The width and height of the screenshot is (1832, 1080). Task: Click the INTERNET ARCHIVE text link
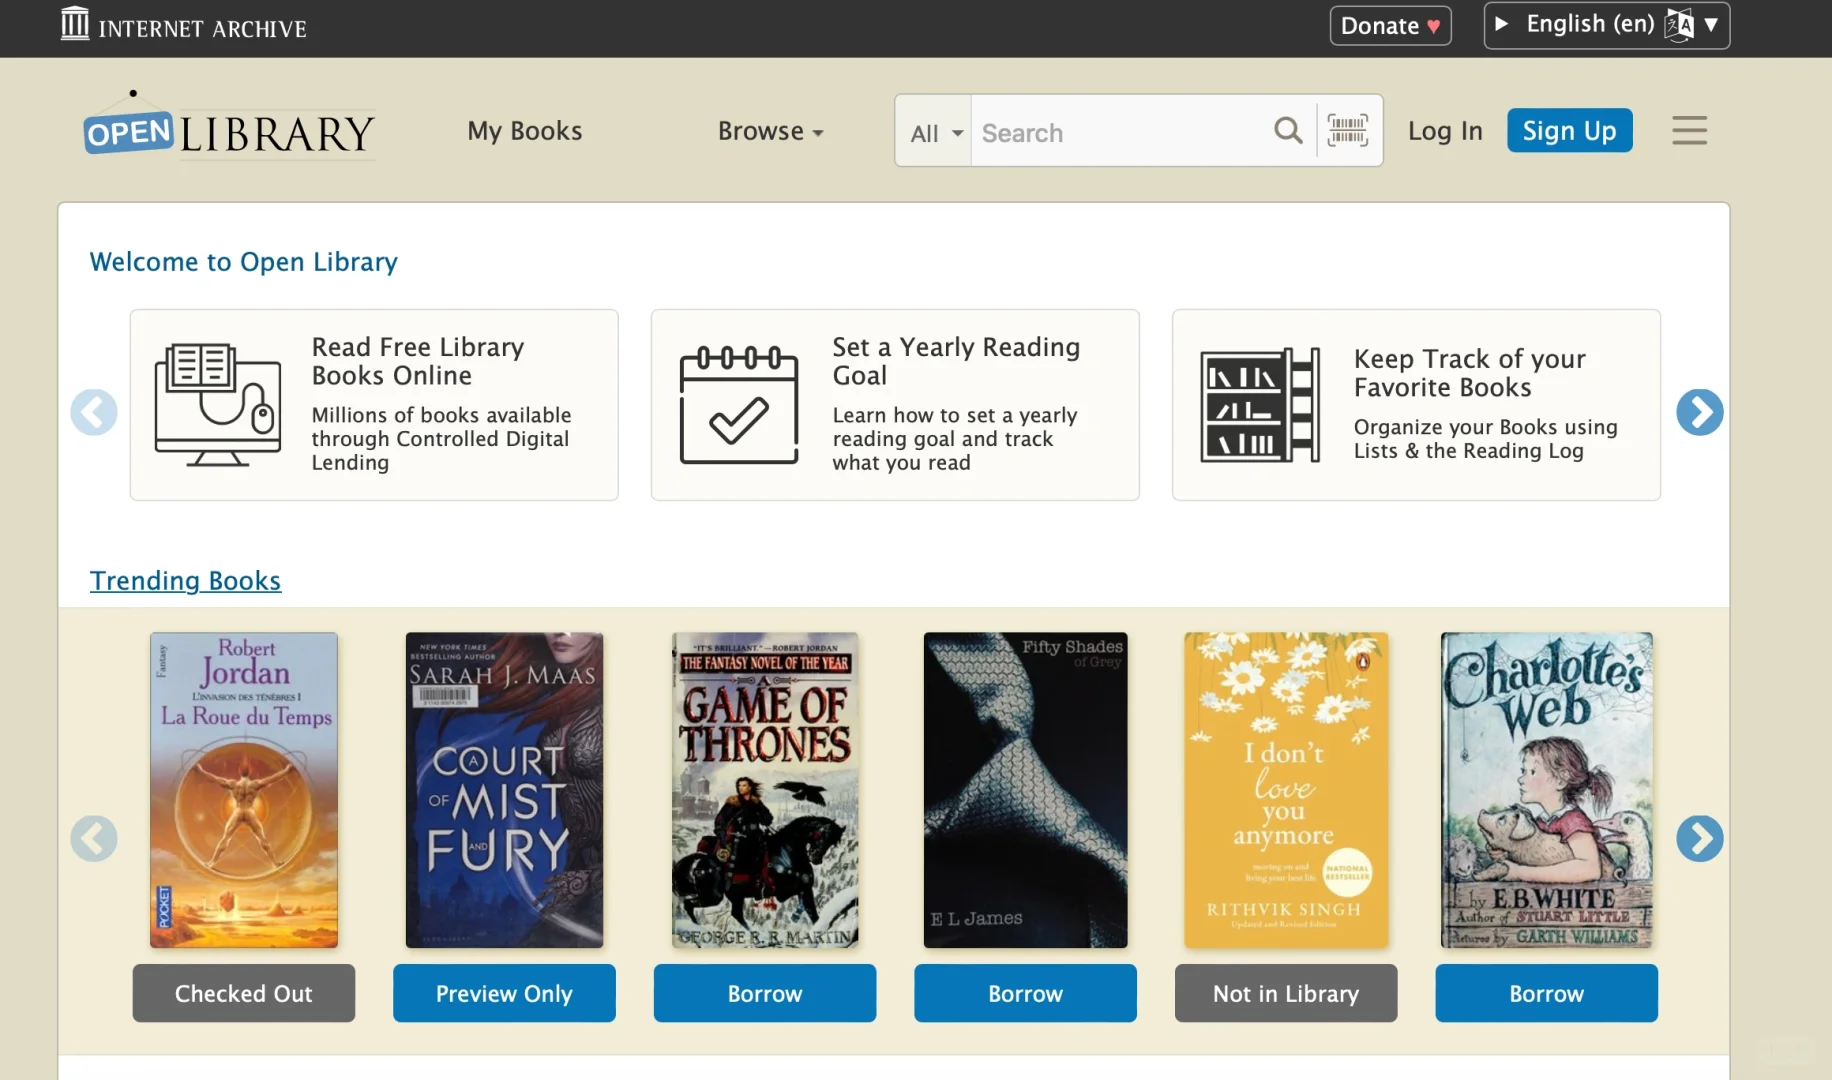(203, 29)
